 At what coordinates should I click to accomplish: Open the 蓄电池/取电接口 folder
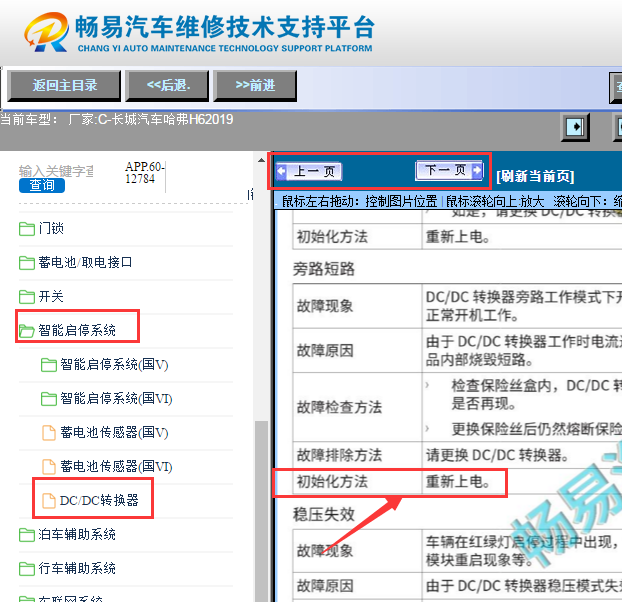85,263
